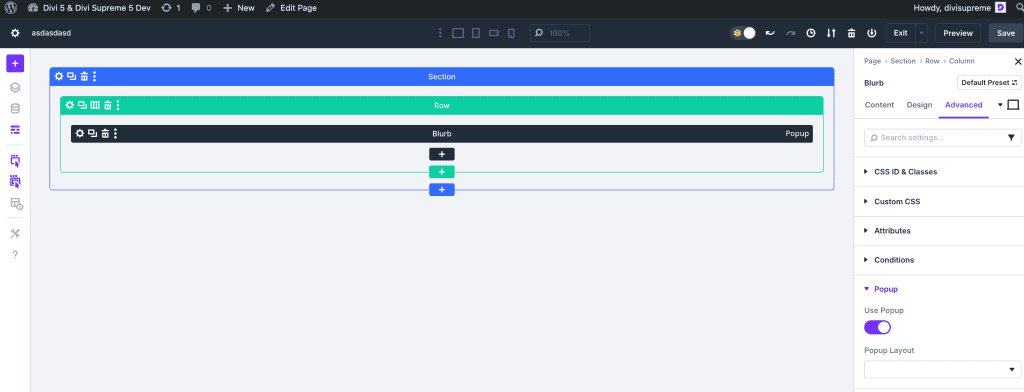1024x392 pixels.
Task: Click the 100% zoom field
Action: tap(560, 33)
